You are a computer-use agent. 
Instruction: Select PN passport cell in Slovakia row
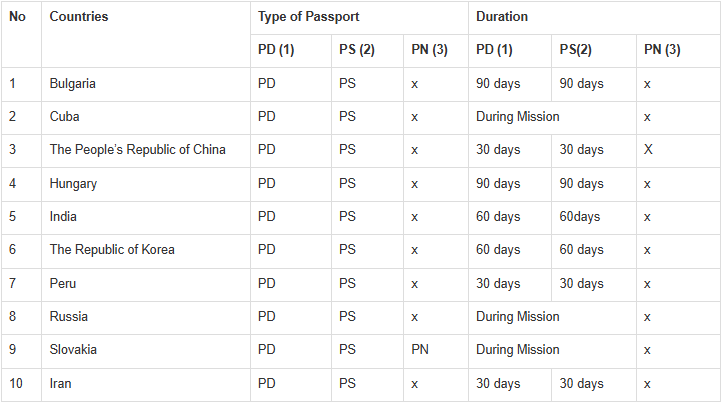click(421, 350)
